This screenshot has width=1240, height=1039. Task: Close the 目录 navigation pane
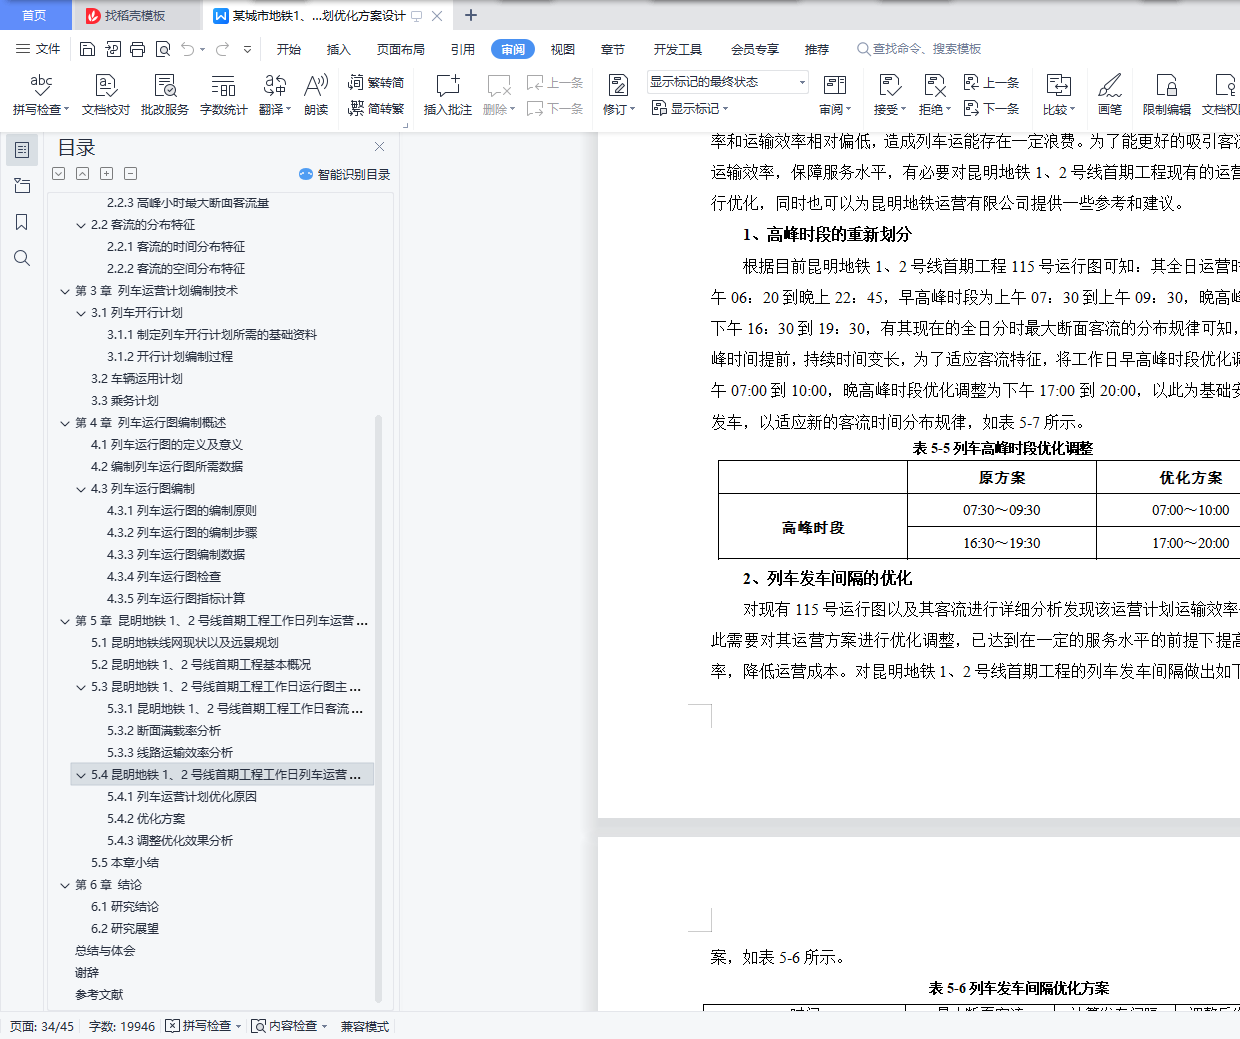(379, 147)
